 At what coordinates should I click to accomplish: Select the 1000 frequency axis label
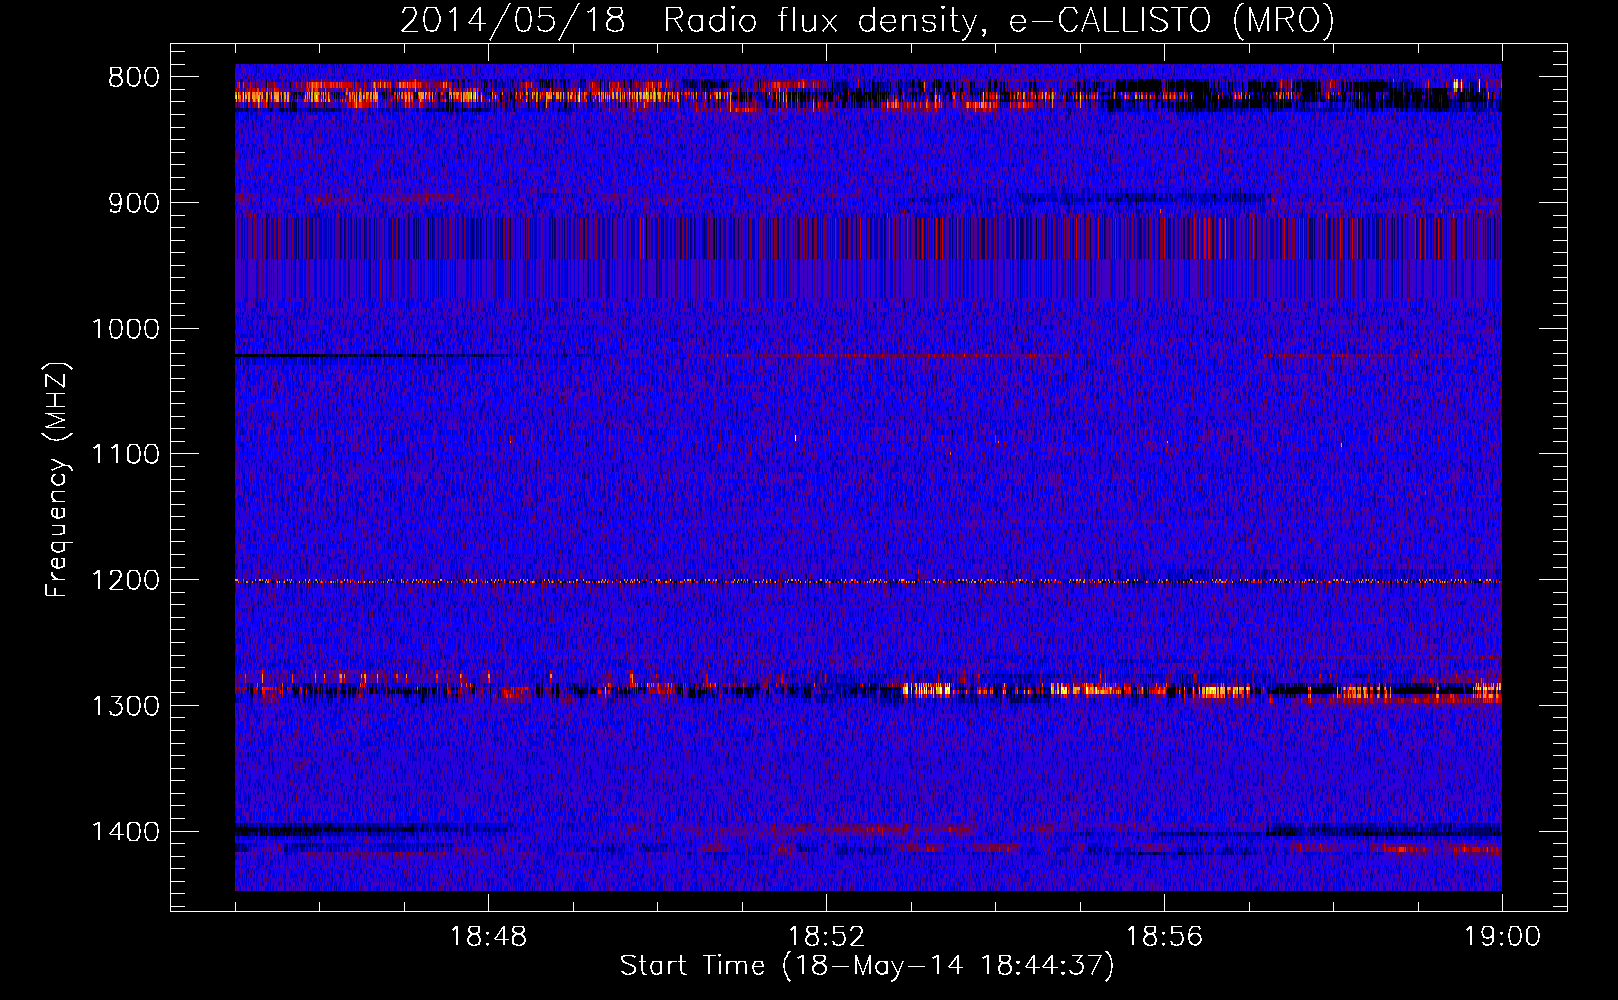[125, 329]
